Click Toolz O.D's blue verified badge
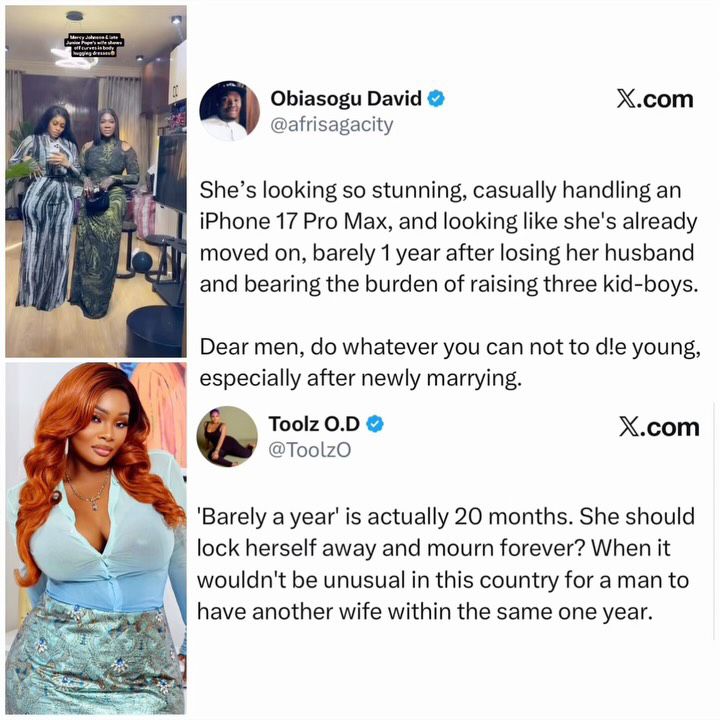Image resolution: width=720 pixels, height=720 pixels. point(375,424)
